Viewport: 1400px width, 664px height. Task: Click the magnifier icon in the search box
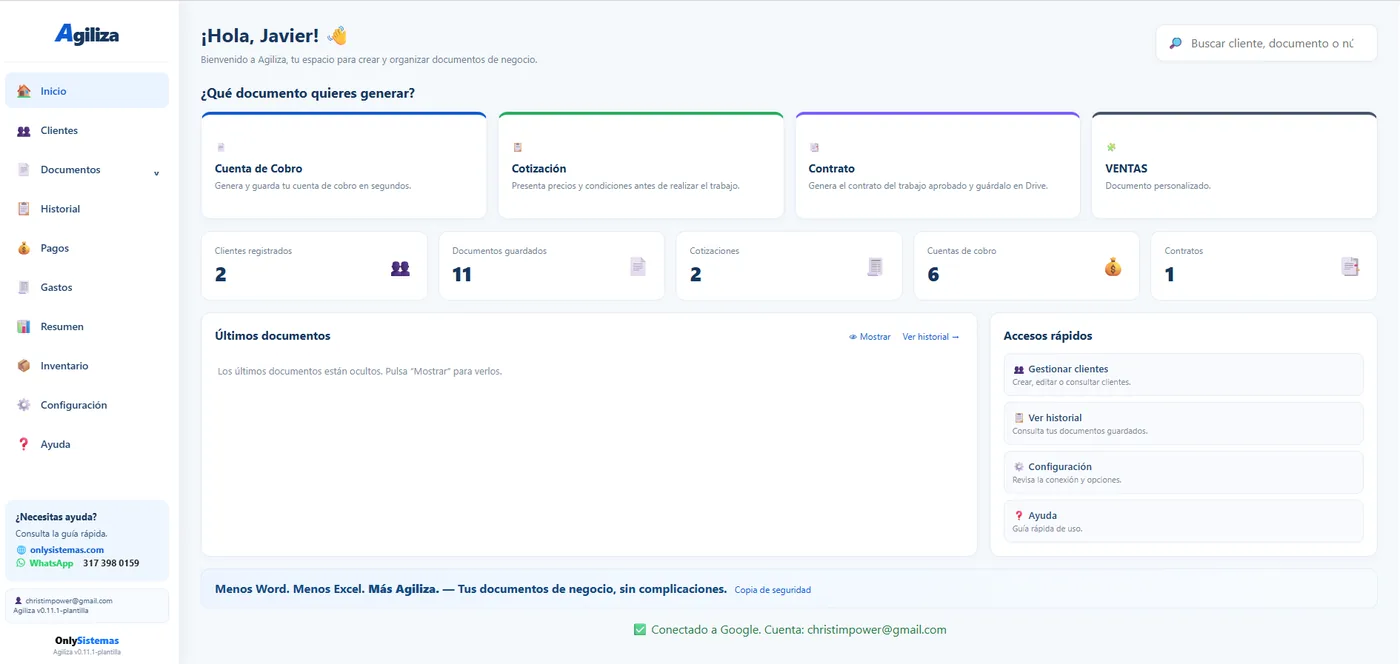(x=1176, y=43)
